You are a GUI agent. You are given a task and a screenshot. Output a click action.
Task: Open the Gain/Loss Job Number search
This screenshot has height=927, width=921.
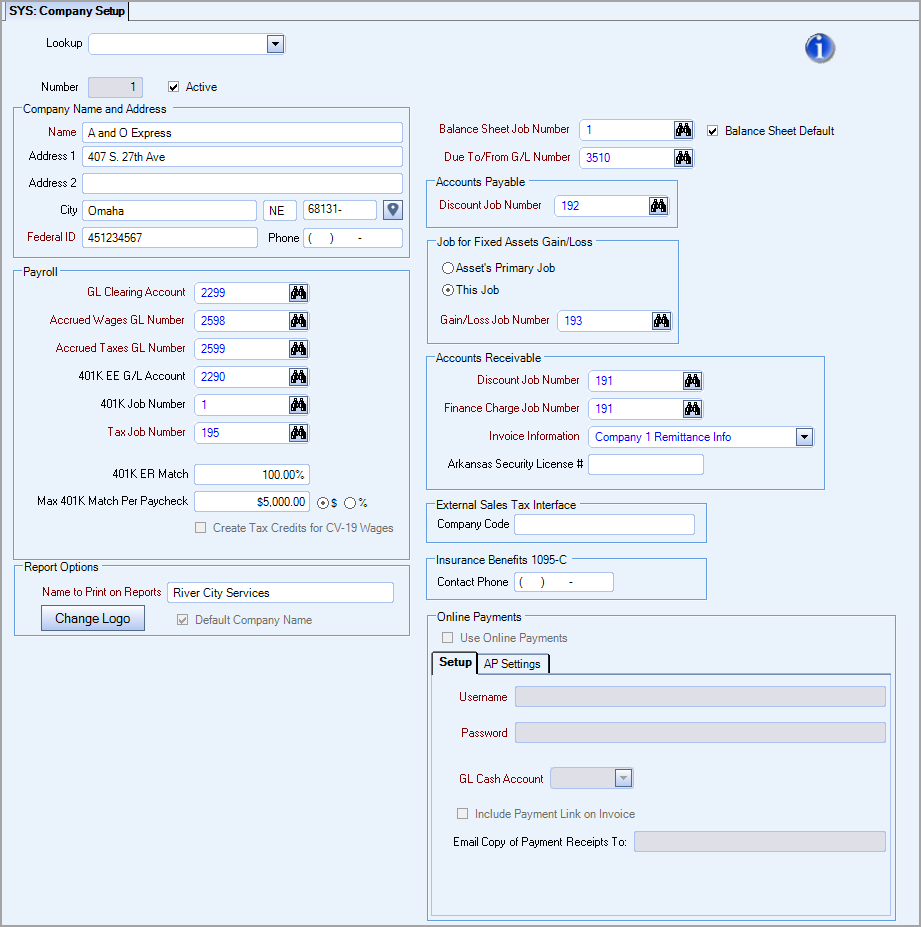click(661, 320)
